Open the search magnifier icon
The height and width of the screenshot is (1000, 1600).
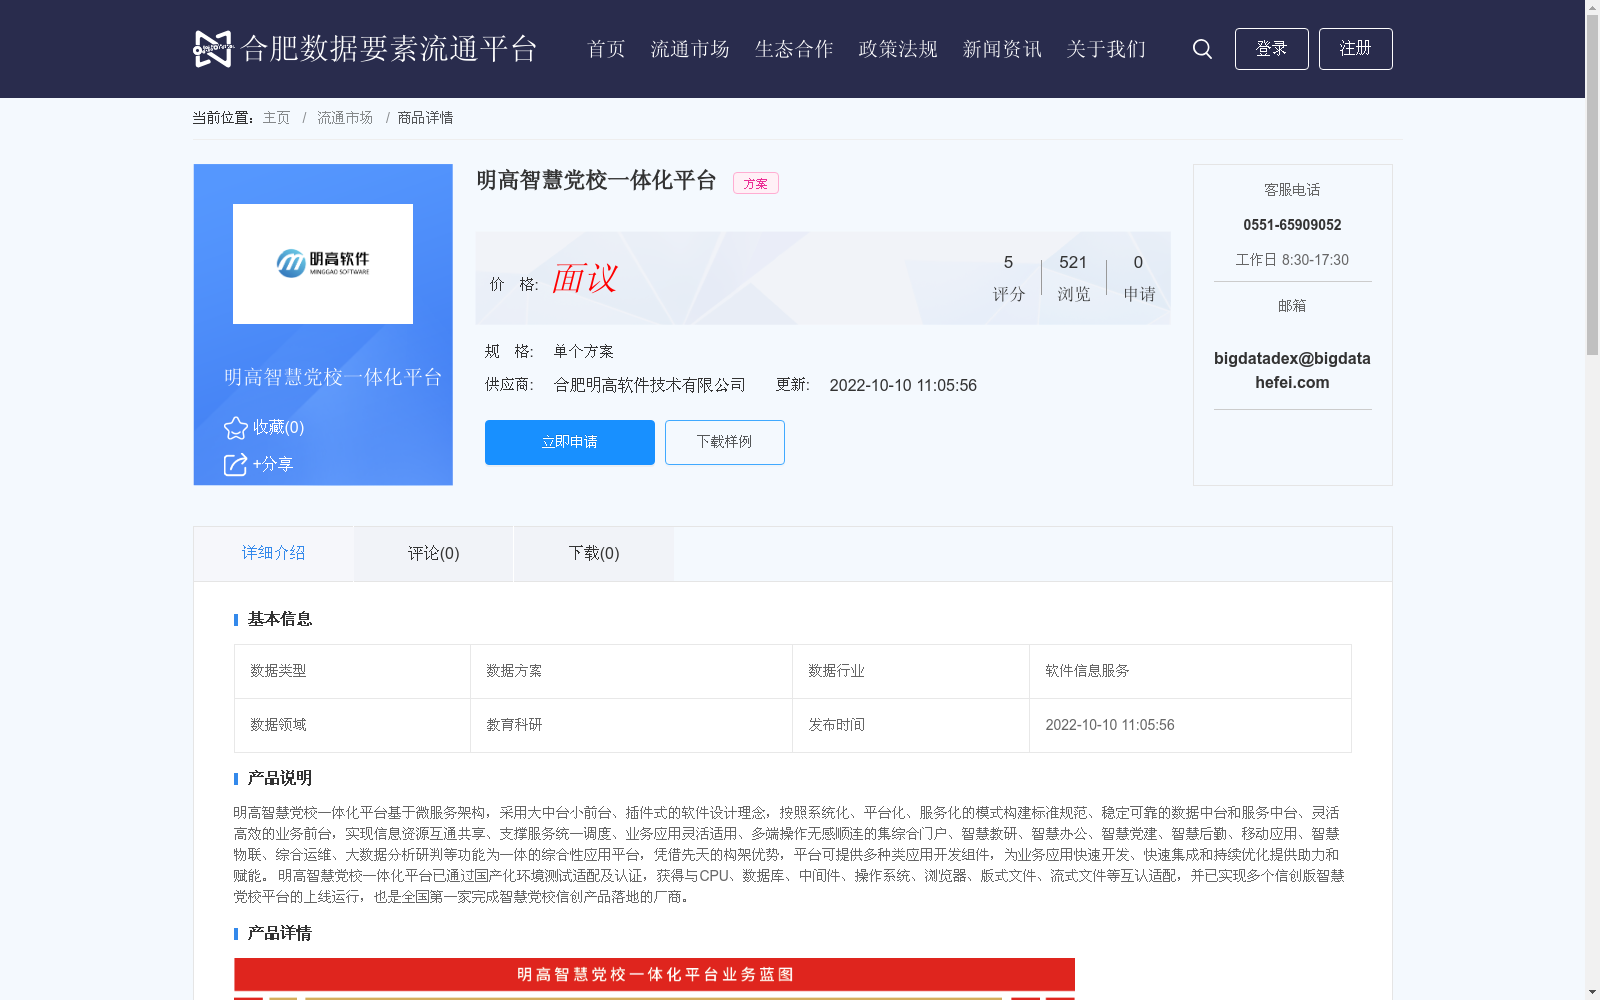(x=1202, y=49)
